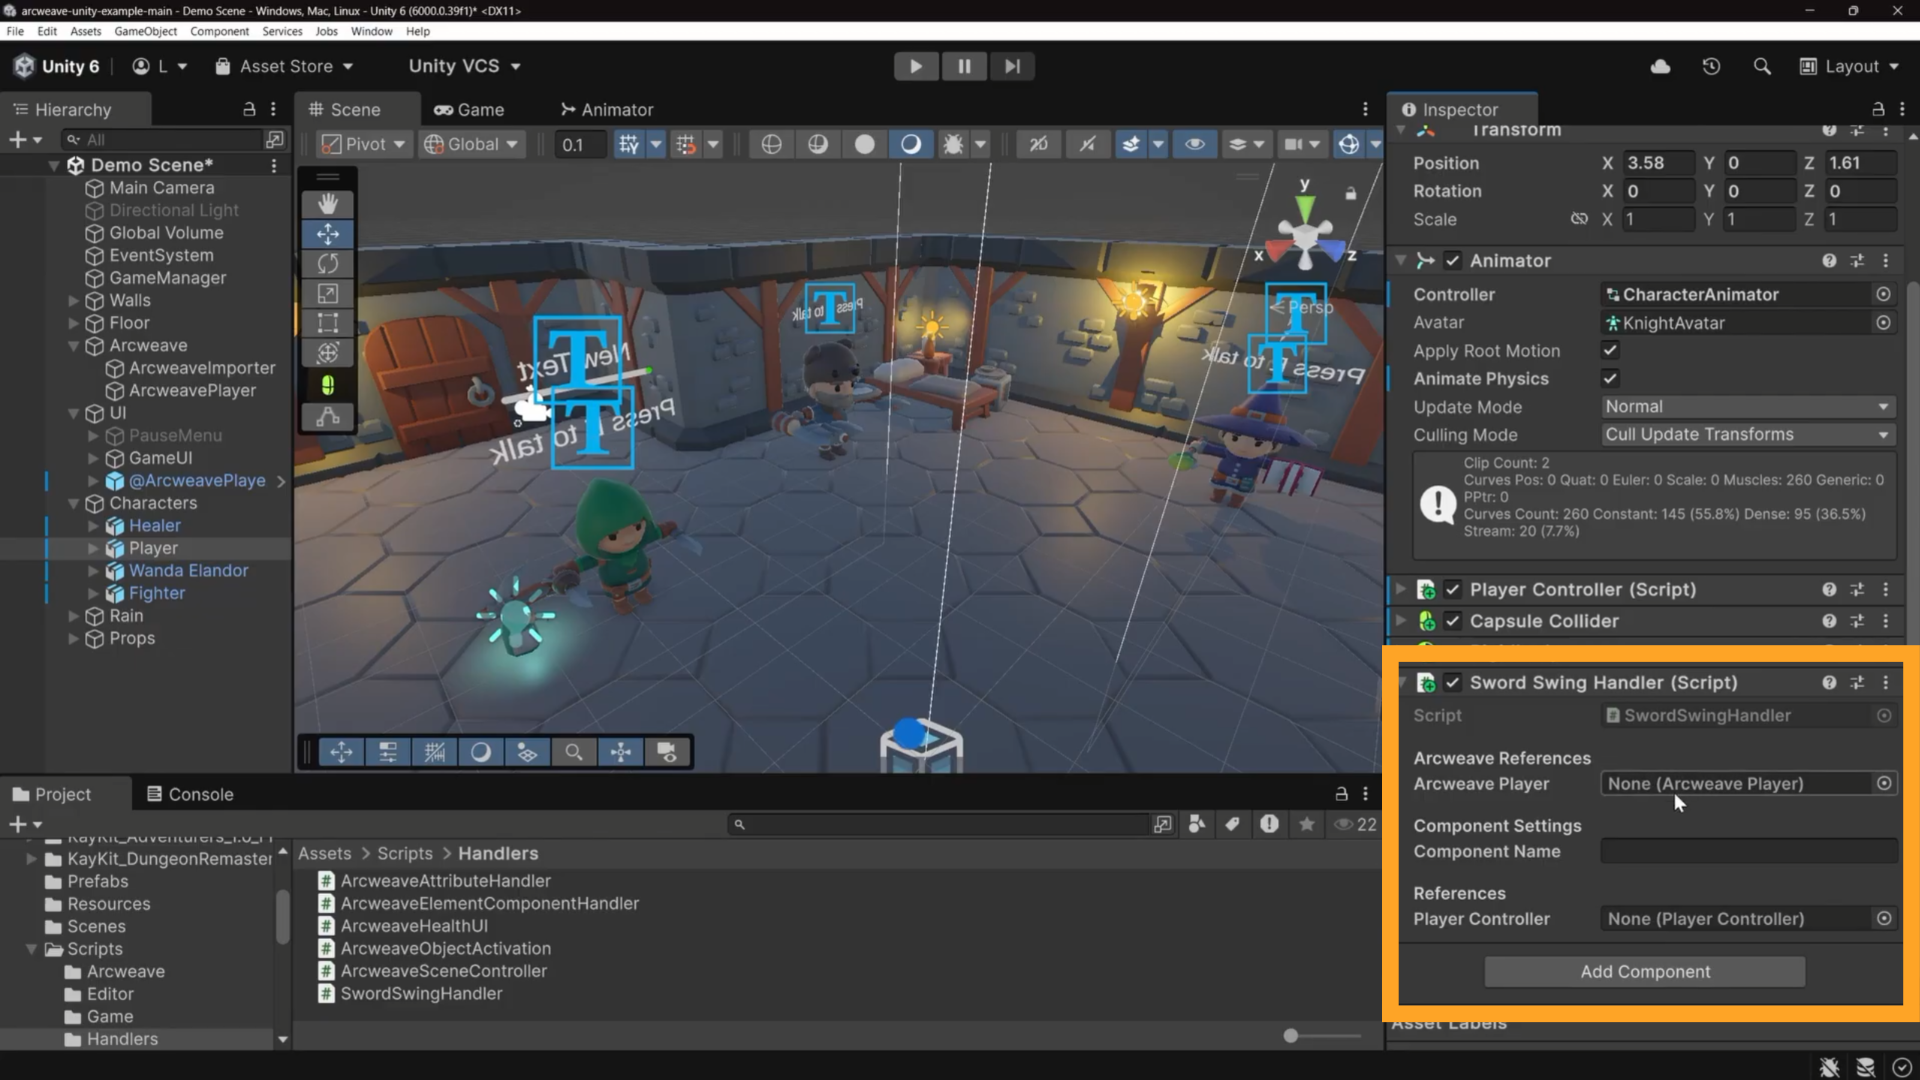Select the Scale tool in scene
1920x1080 pixels.
pos(328,294)
